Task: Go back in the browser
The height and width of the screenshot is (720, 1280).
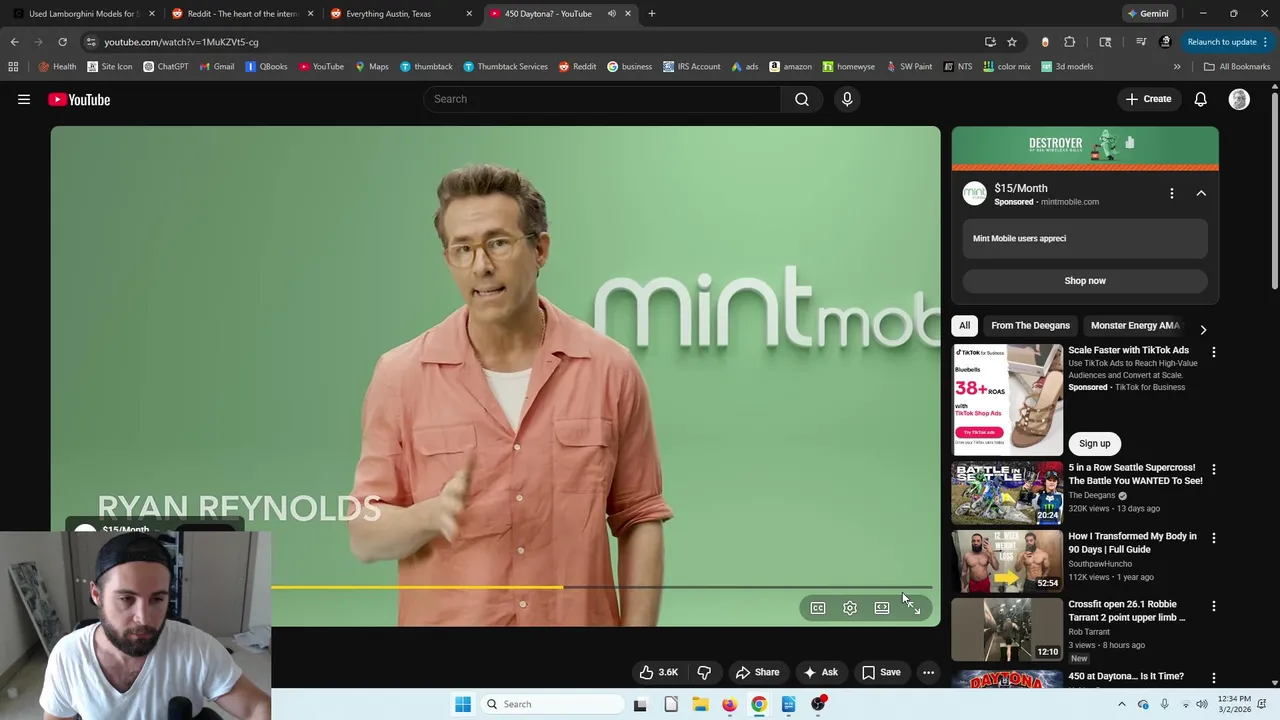Action: point(14,42)
